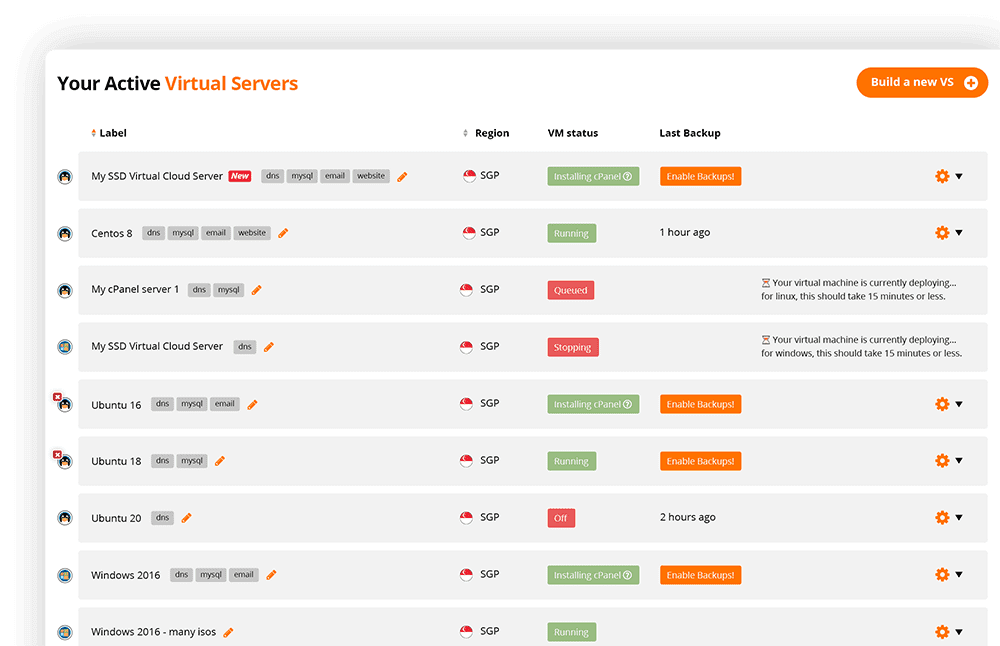Screen dimensions: 1000x646
Task: Click the plus icon in Build a new VS
Action: tap(970, 83)
